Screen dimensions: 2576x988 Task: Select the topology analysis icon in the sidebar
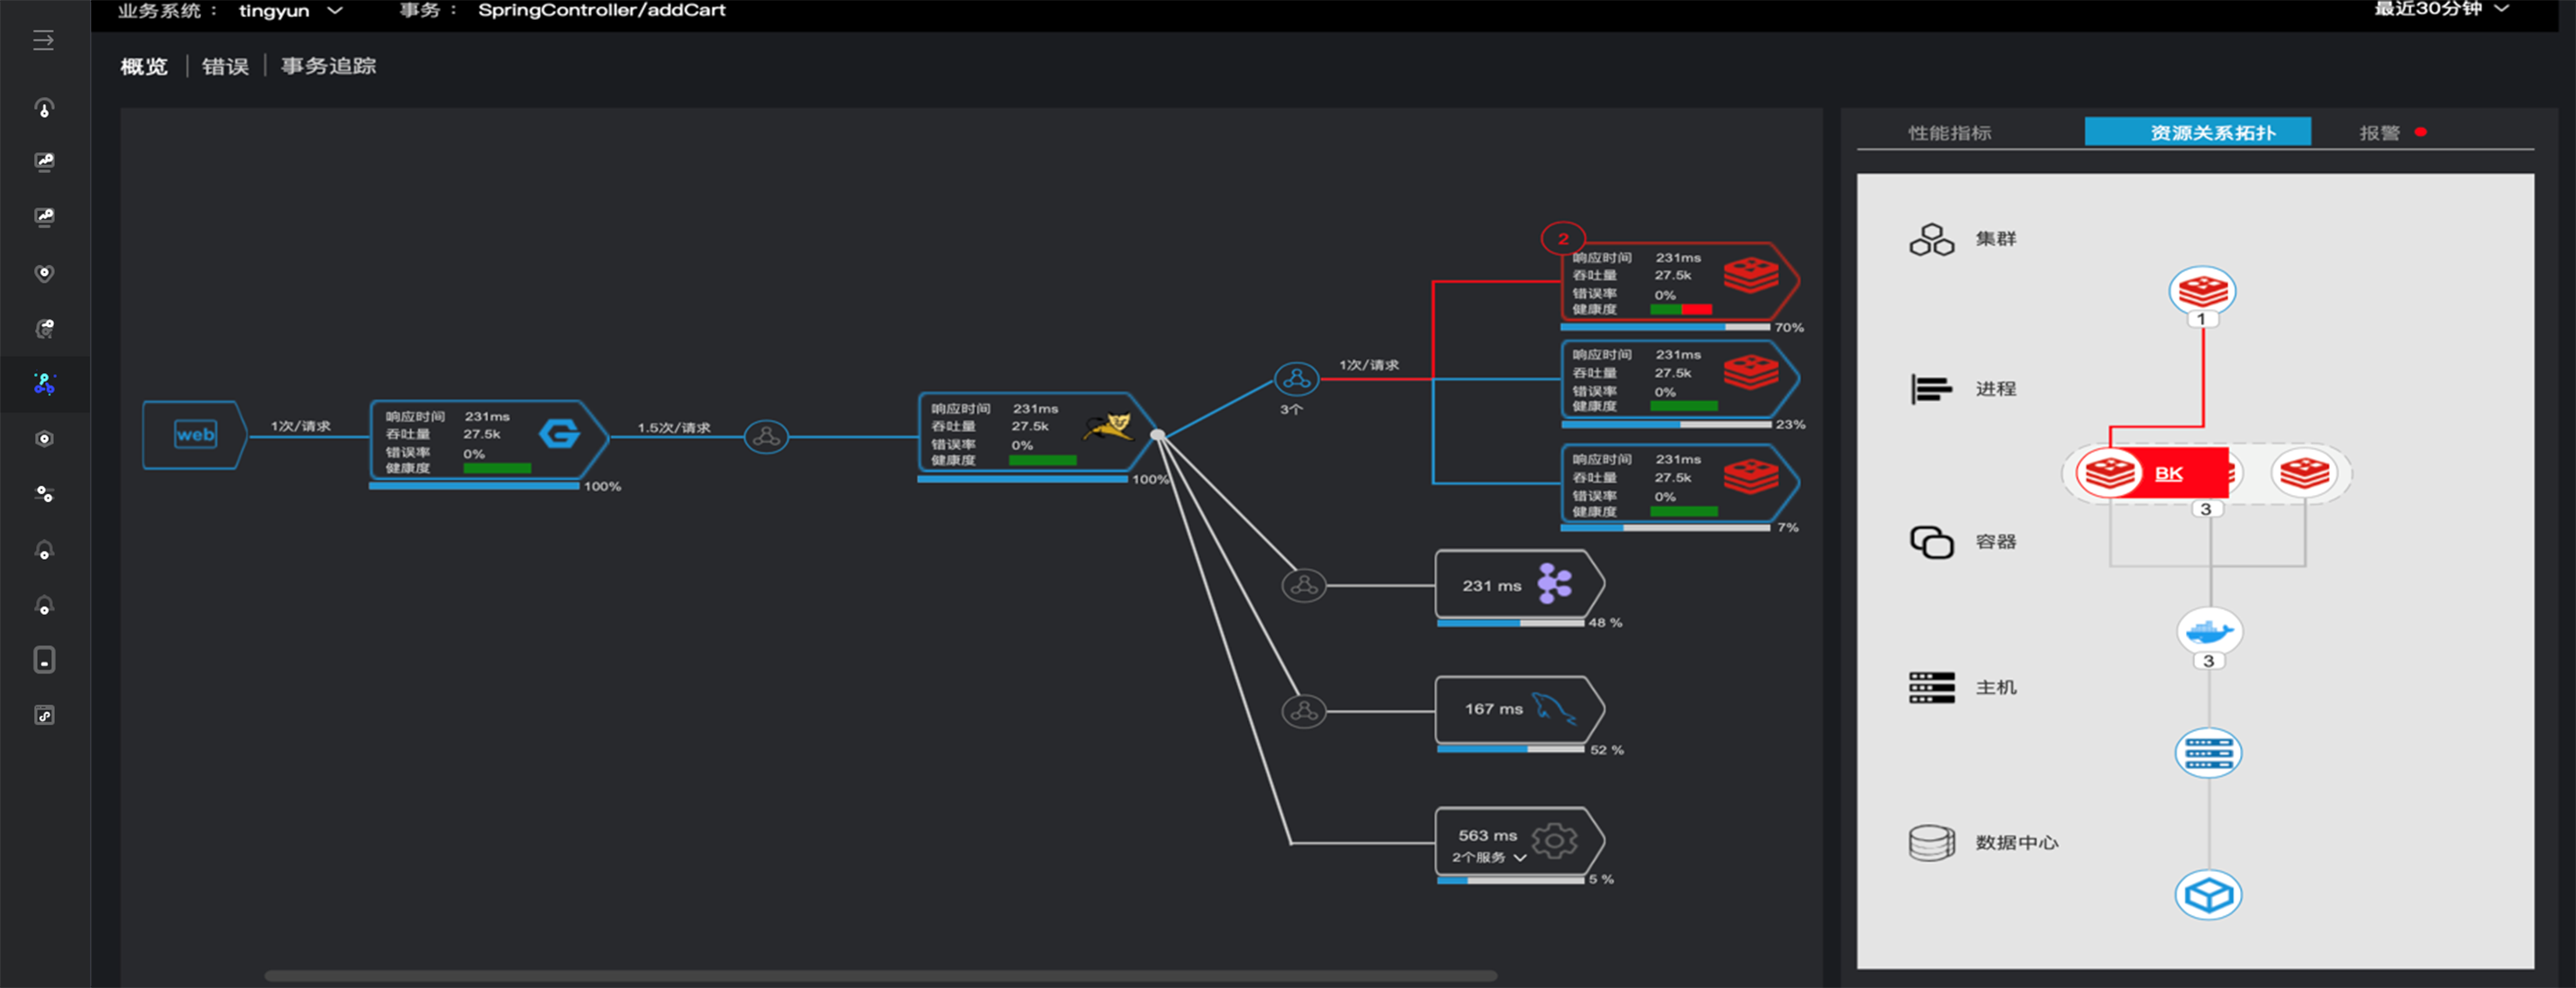44,385
